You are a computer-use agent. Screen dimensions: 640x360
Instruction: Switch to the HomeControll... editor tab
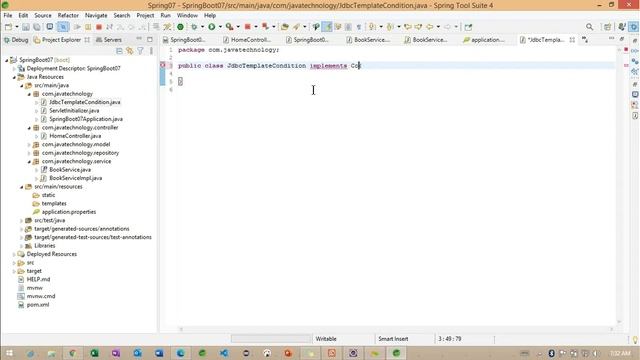click(x=247, y=40)
